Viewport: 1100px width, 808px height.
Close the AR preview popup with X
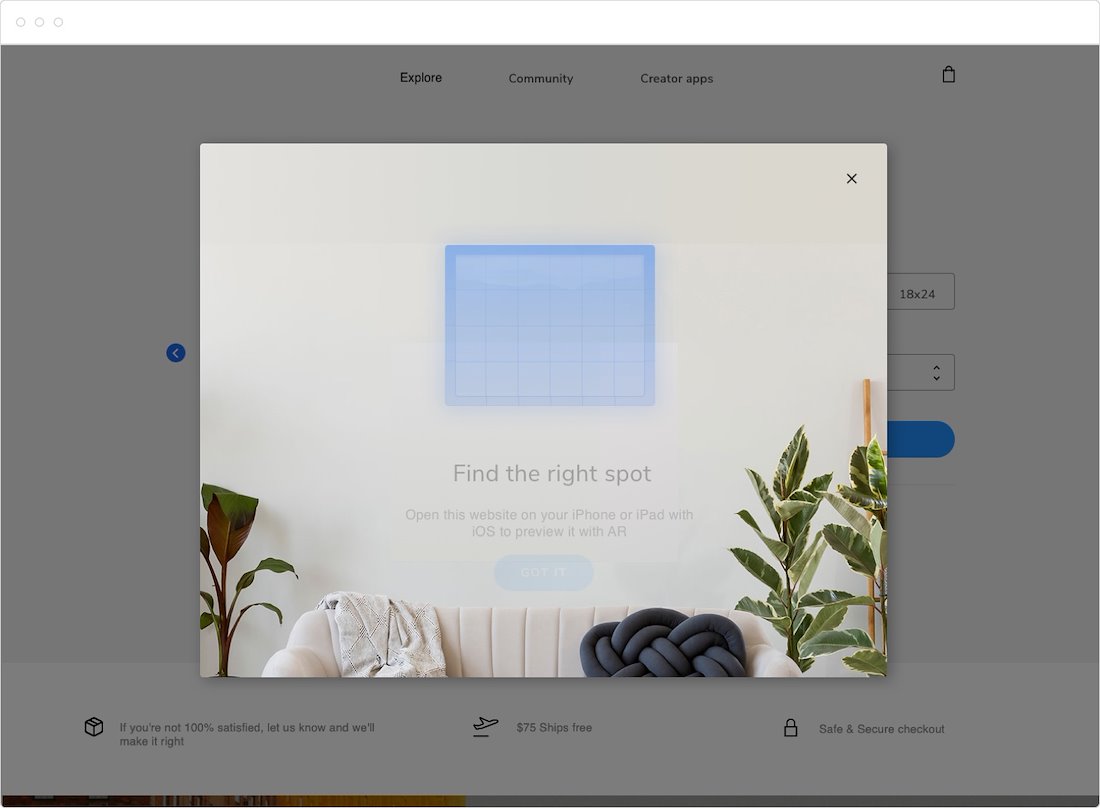[x=851, y=179]
